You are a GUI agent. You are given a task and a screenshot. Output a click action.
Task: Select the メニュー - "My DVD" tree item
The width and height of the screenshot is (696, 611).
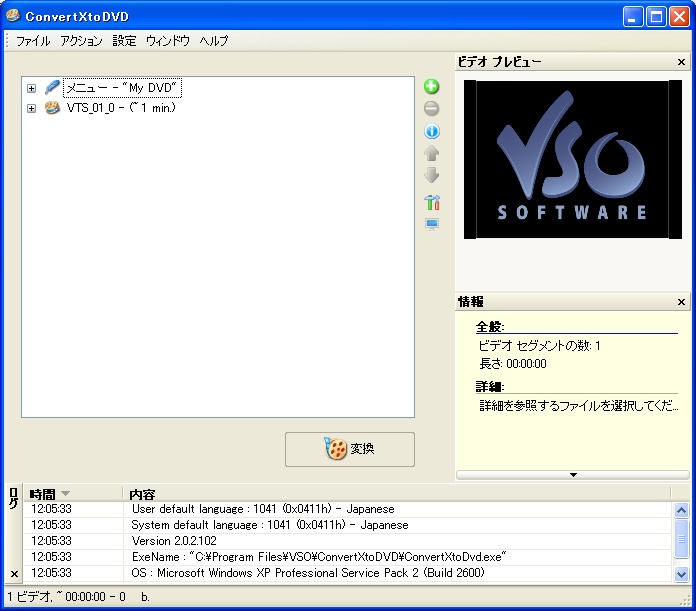(x=122, y=88)
